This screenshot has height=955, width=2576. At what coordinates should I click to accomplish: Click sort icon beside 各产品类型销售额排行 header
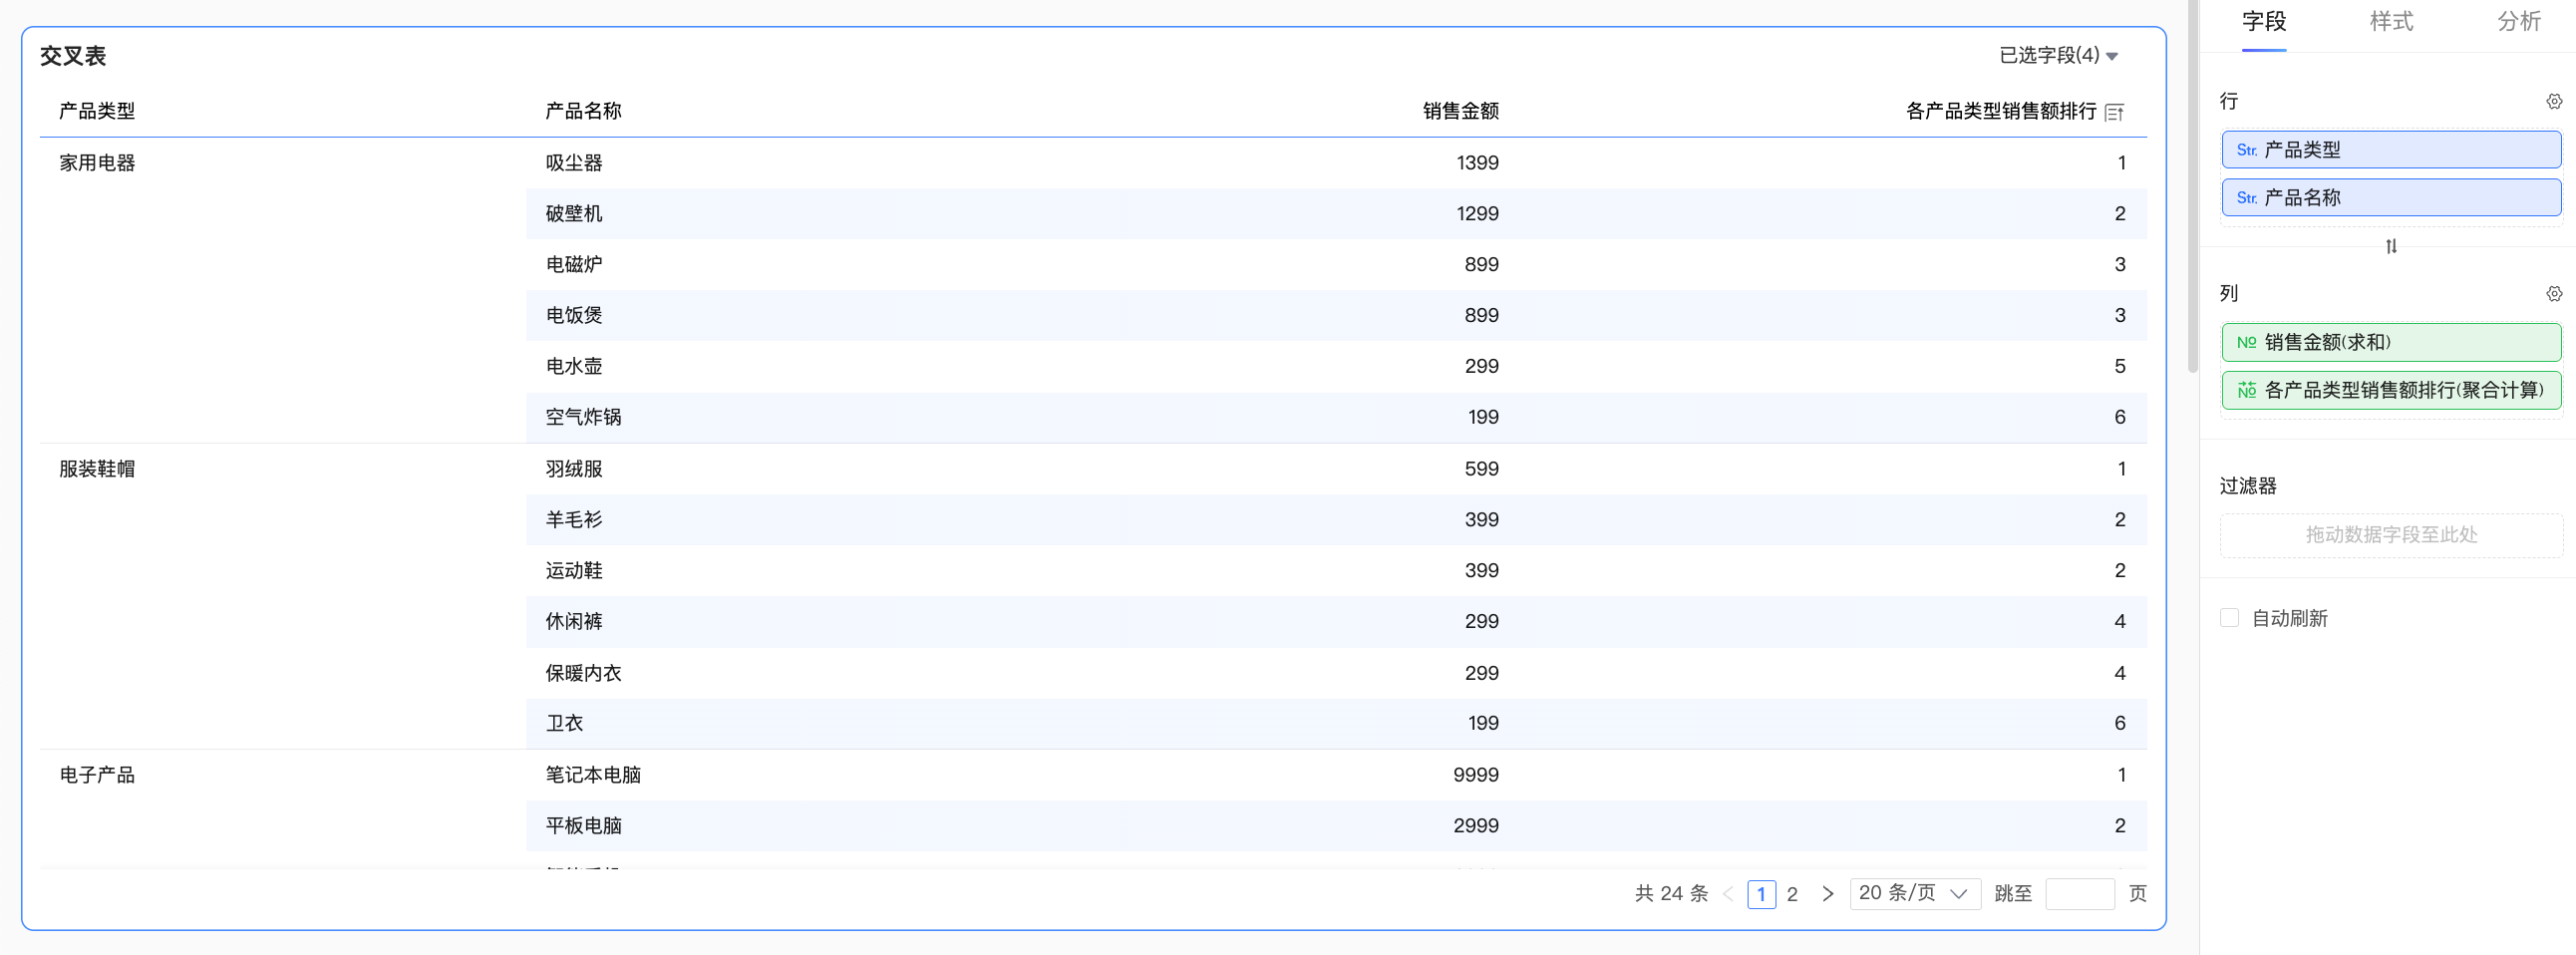(2114, 112)
